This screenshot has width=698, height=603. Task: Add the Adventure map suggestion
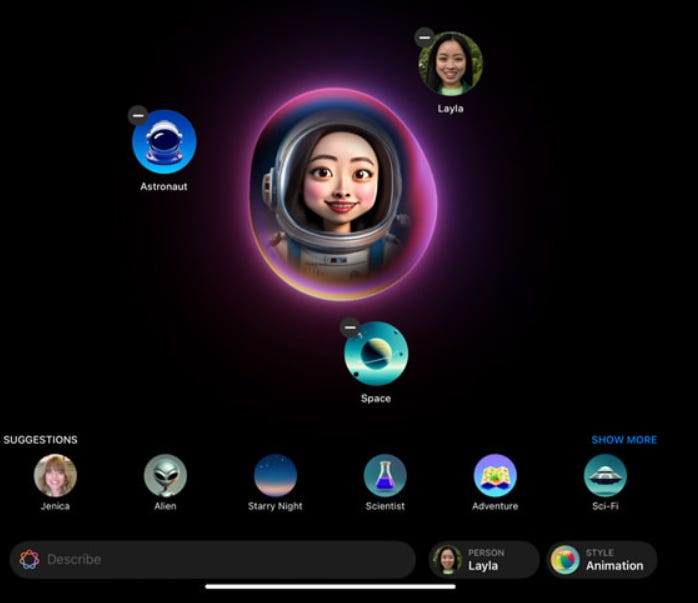pyautogui.click(x=495, y=475)
